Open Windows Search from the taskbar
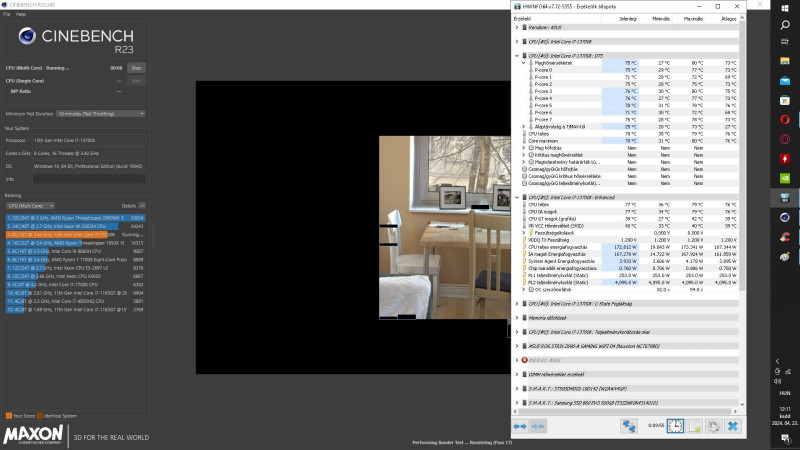Screen dimensions: 800x450 pos(785,24)
